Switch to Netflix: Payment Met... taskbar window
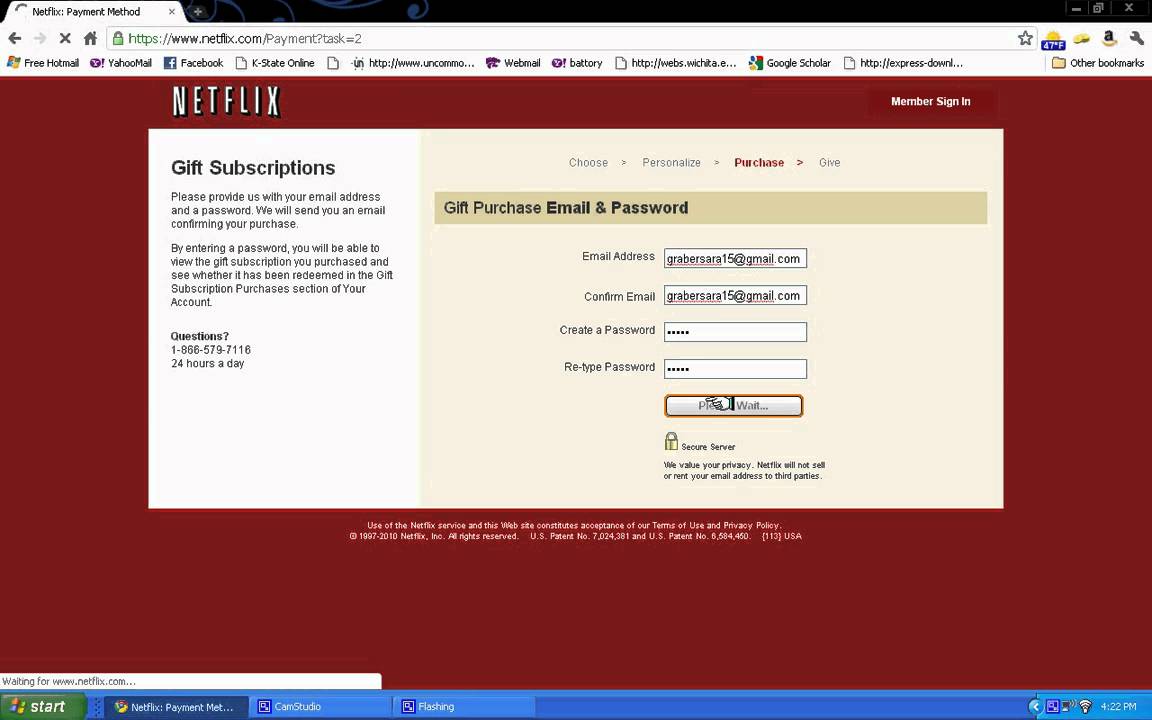This screenshot has width=1152, height=720. [176, 707]
